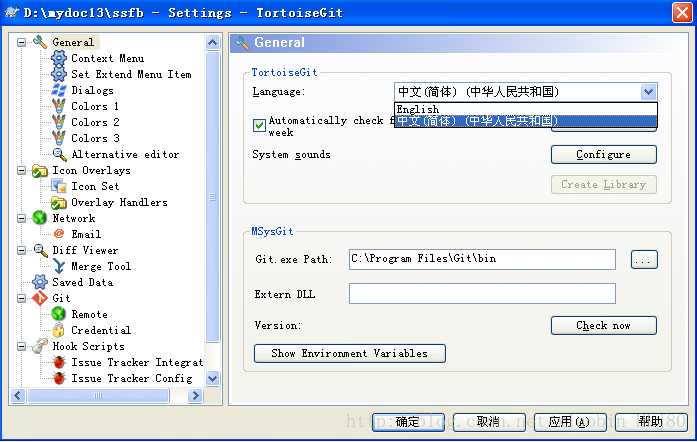Image resolution: width=697 pixels, height=442 pixels.
Task: Click the Language combo box arrow
Action: pos(649,92)
